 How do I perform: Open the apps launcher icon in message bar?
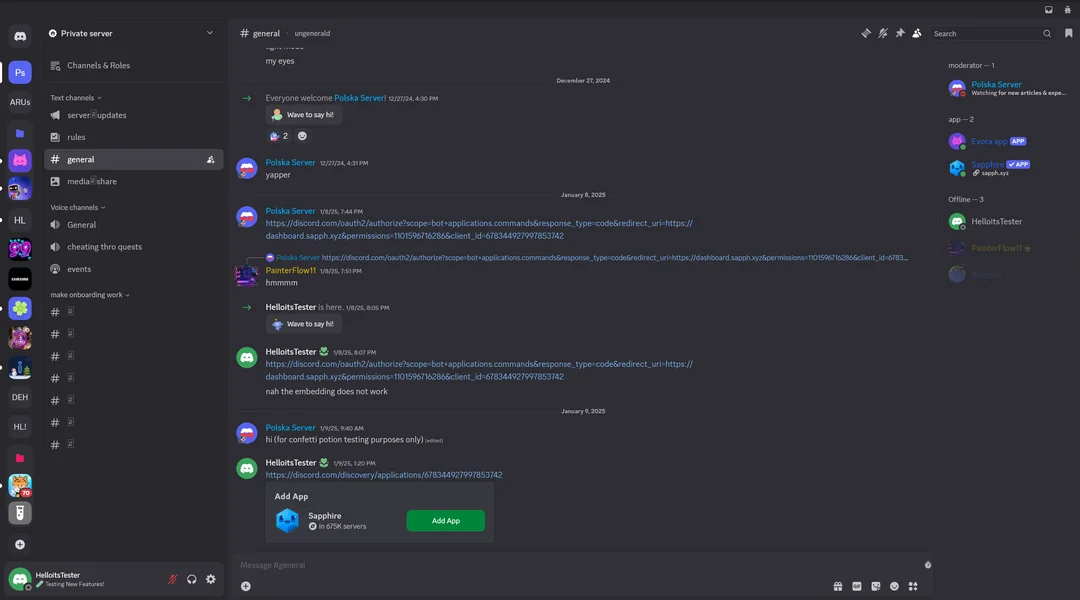click(x=913, y=586)
